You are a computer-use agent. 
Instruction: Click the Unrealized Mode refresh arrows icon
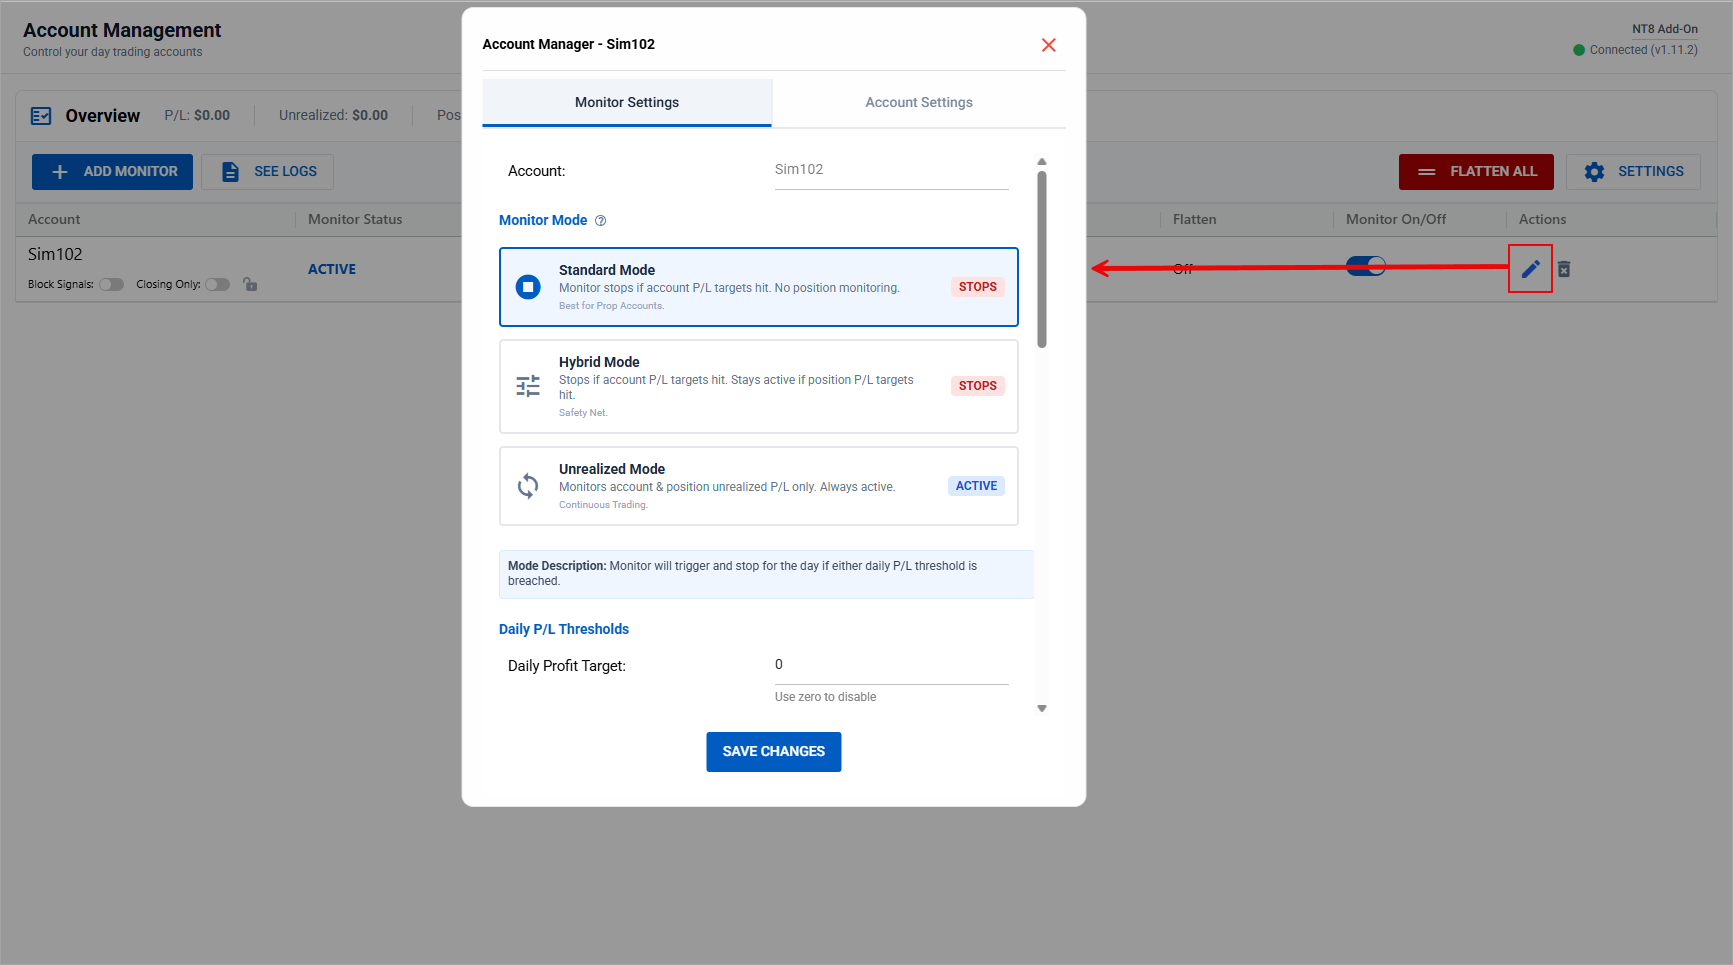[x=528, y=486]
